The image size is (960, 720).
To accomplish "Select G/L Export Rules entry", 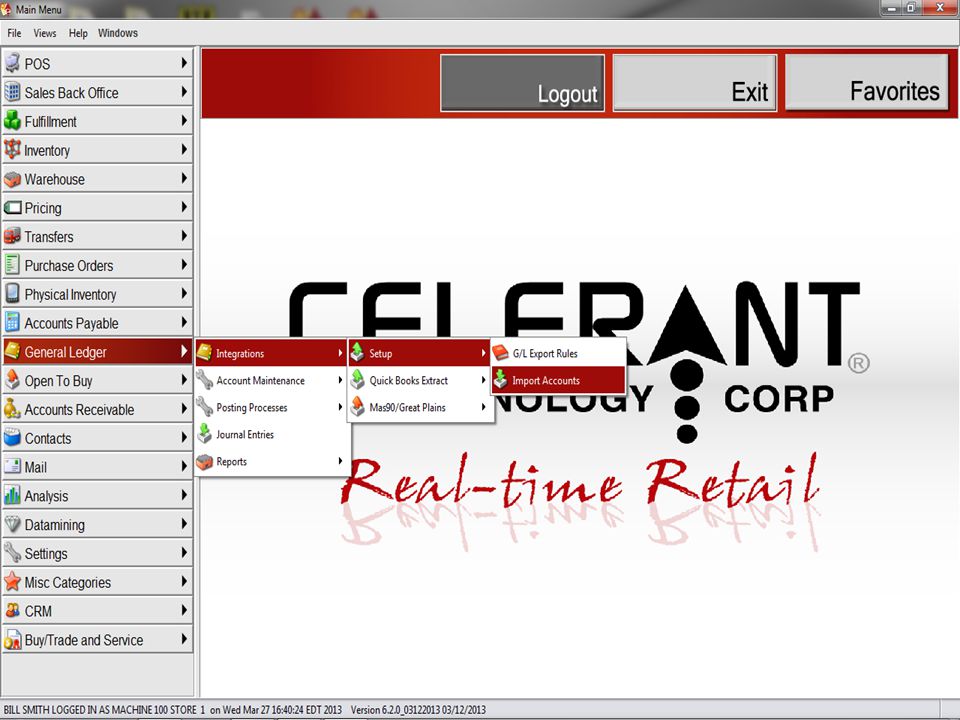I will pyautogui.click(x=558, y=353).
